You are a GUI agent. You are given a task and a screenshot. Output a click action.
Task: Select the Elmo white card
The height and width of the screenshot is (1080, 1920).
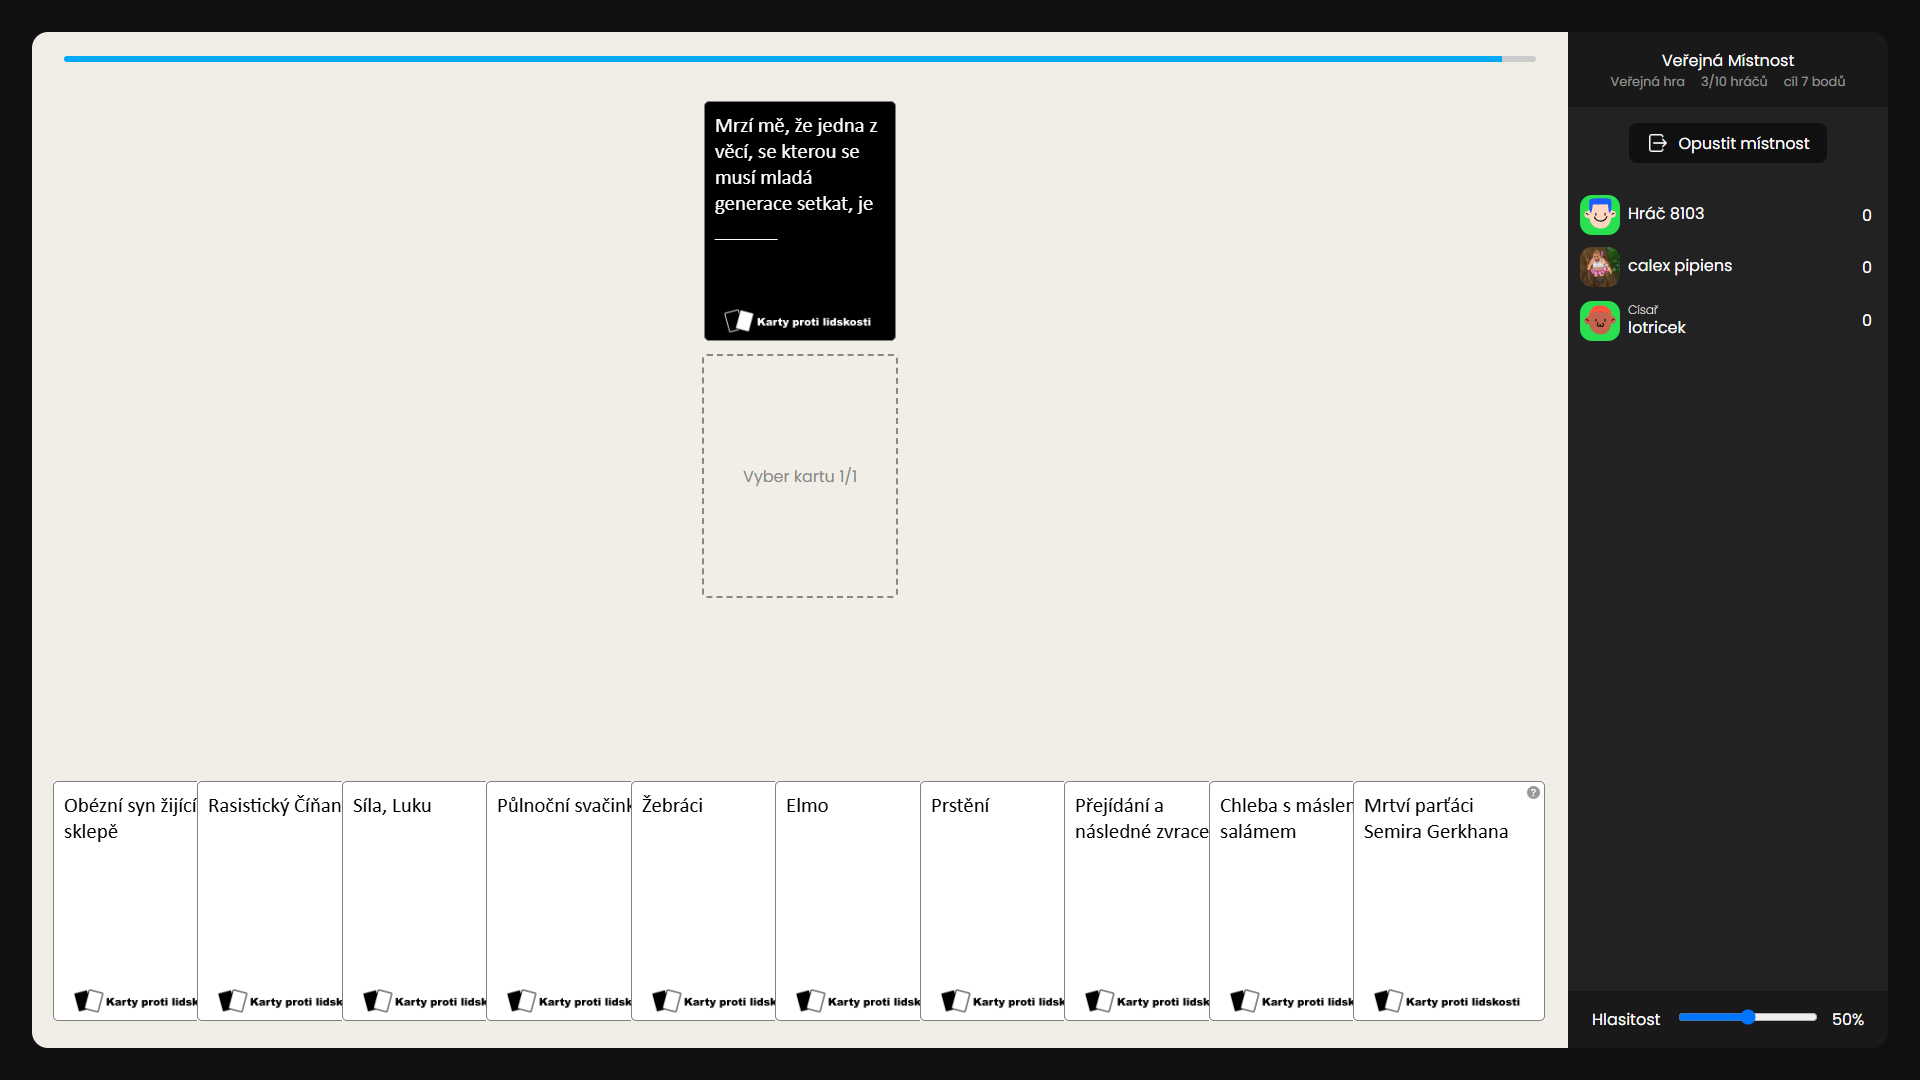point(846,900)
